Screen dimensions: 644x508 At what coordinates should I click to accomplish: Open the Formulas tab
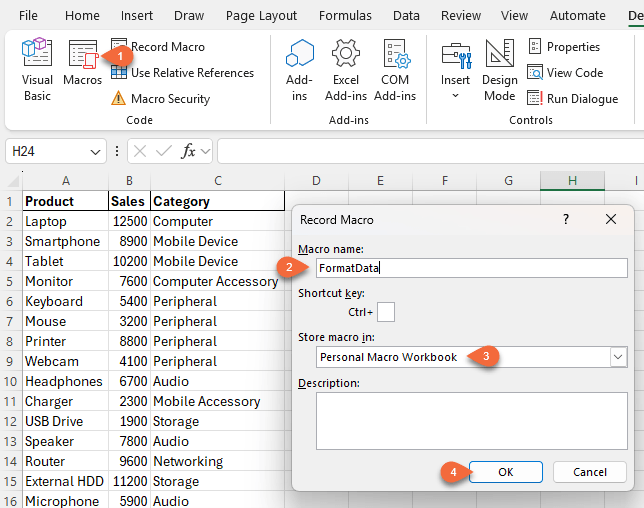pos(345,16)
